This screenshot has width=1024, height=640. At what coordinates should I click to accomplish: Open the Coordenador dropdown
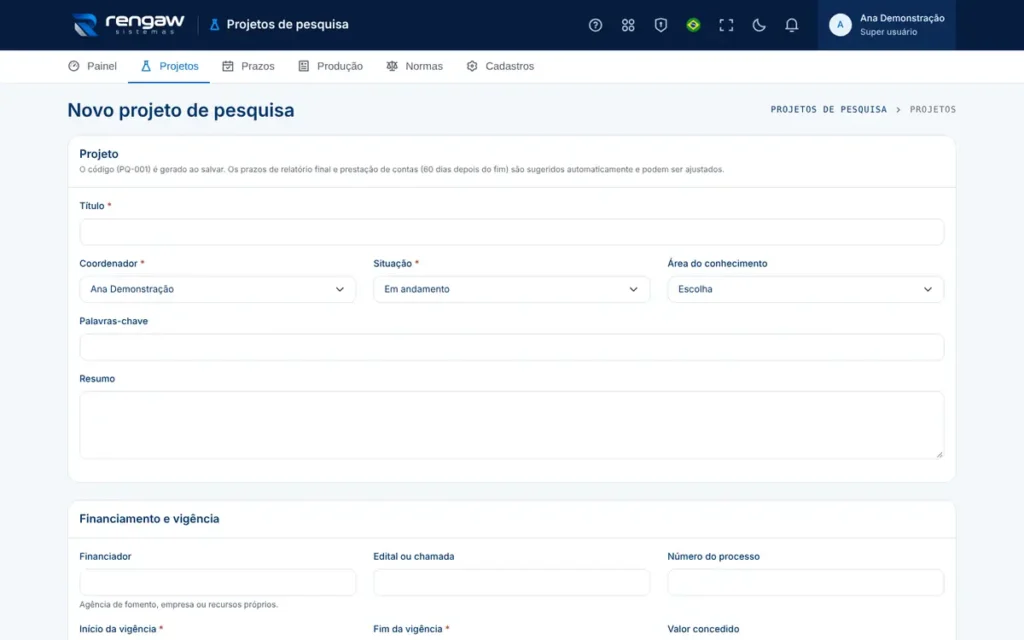pyautogui.click(x=217, y=289)
